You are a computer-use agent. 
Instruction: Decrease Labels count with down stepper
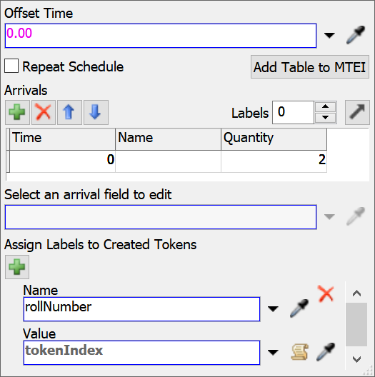325,118
